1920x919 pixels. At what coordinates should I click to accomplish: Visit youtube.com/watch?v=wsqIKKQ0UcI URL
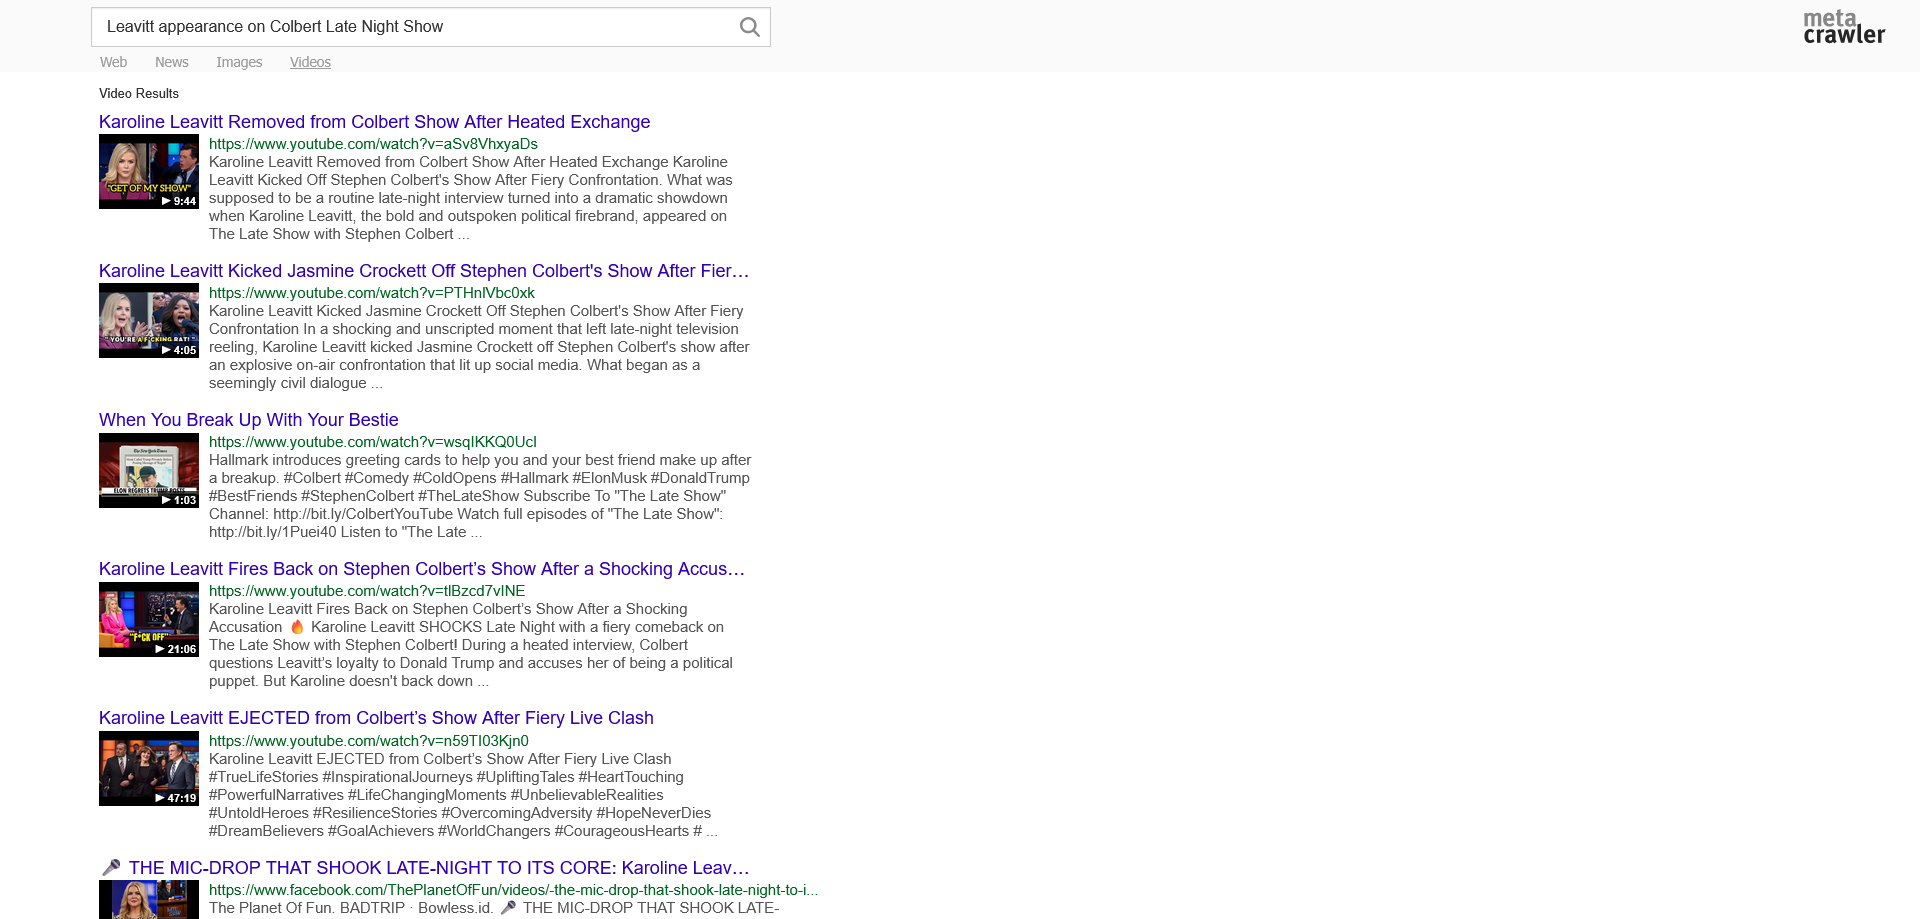tap(373, 442)
